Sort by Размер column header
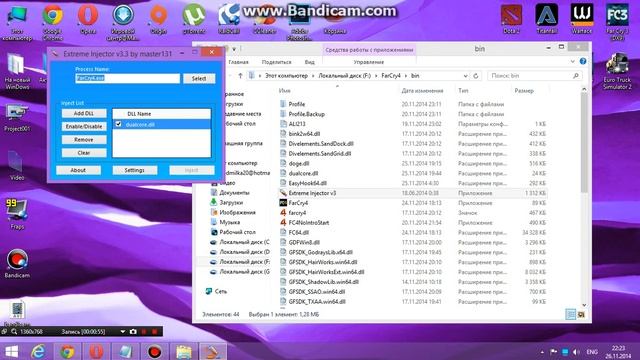The image size is (640, 360). click(x=524, y=91)
